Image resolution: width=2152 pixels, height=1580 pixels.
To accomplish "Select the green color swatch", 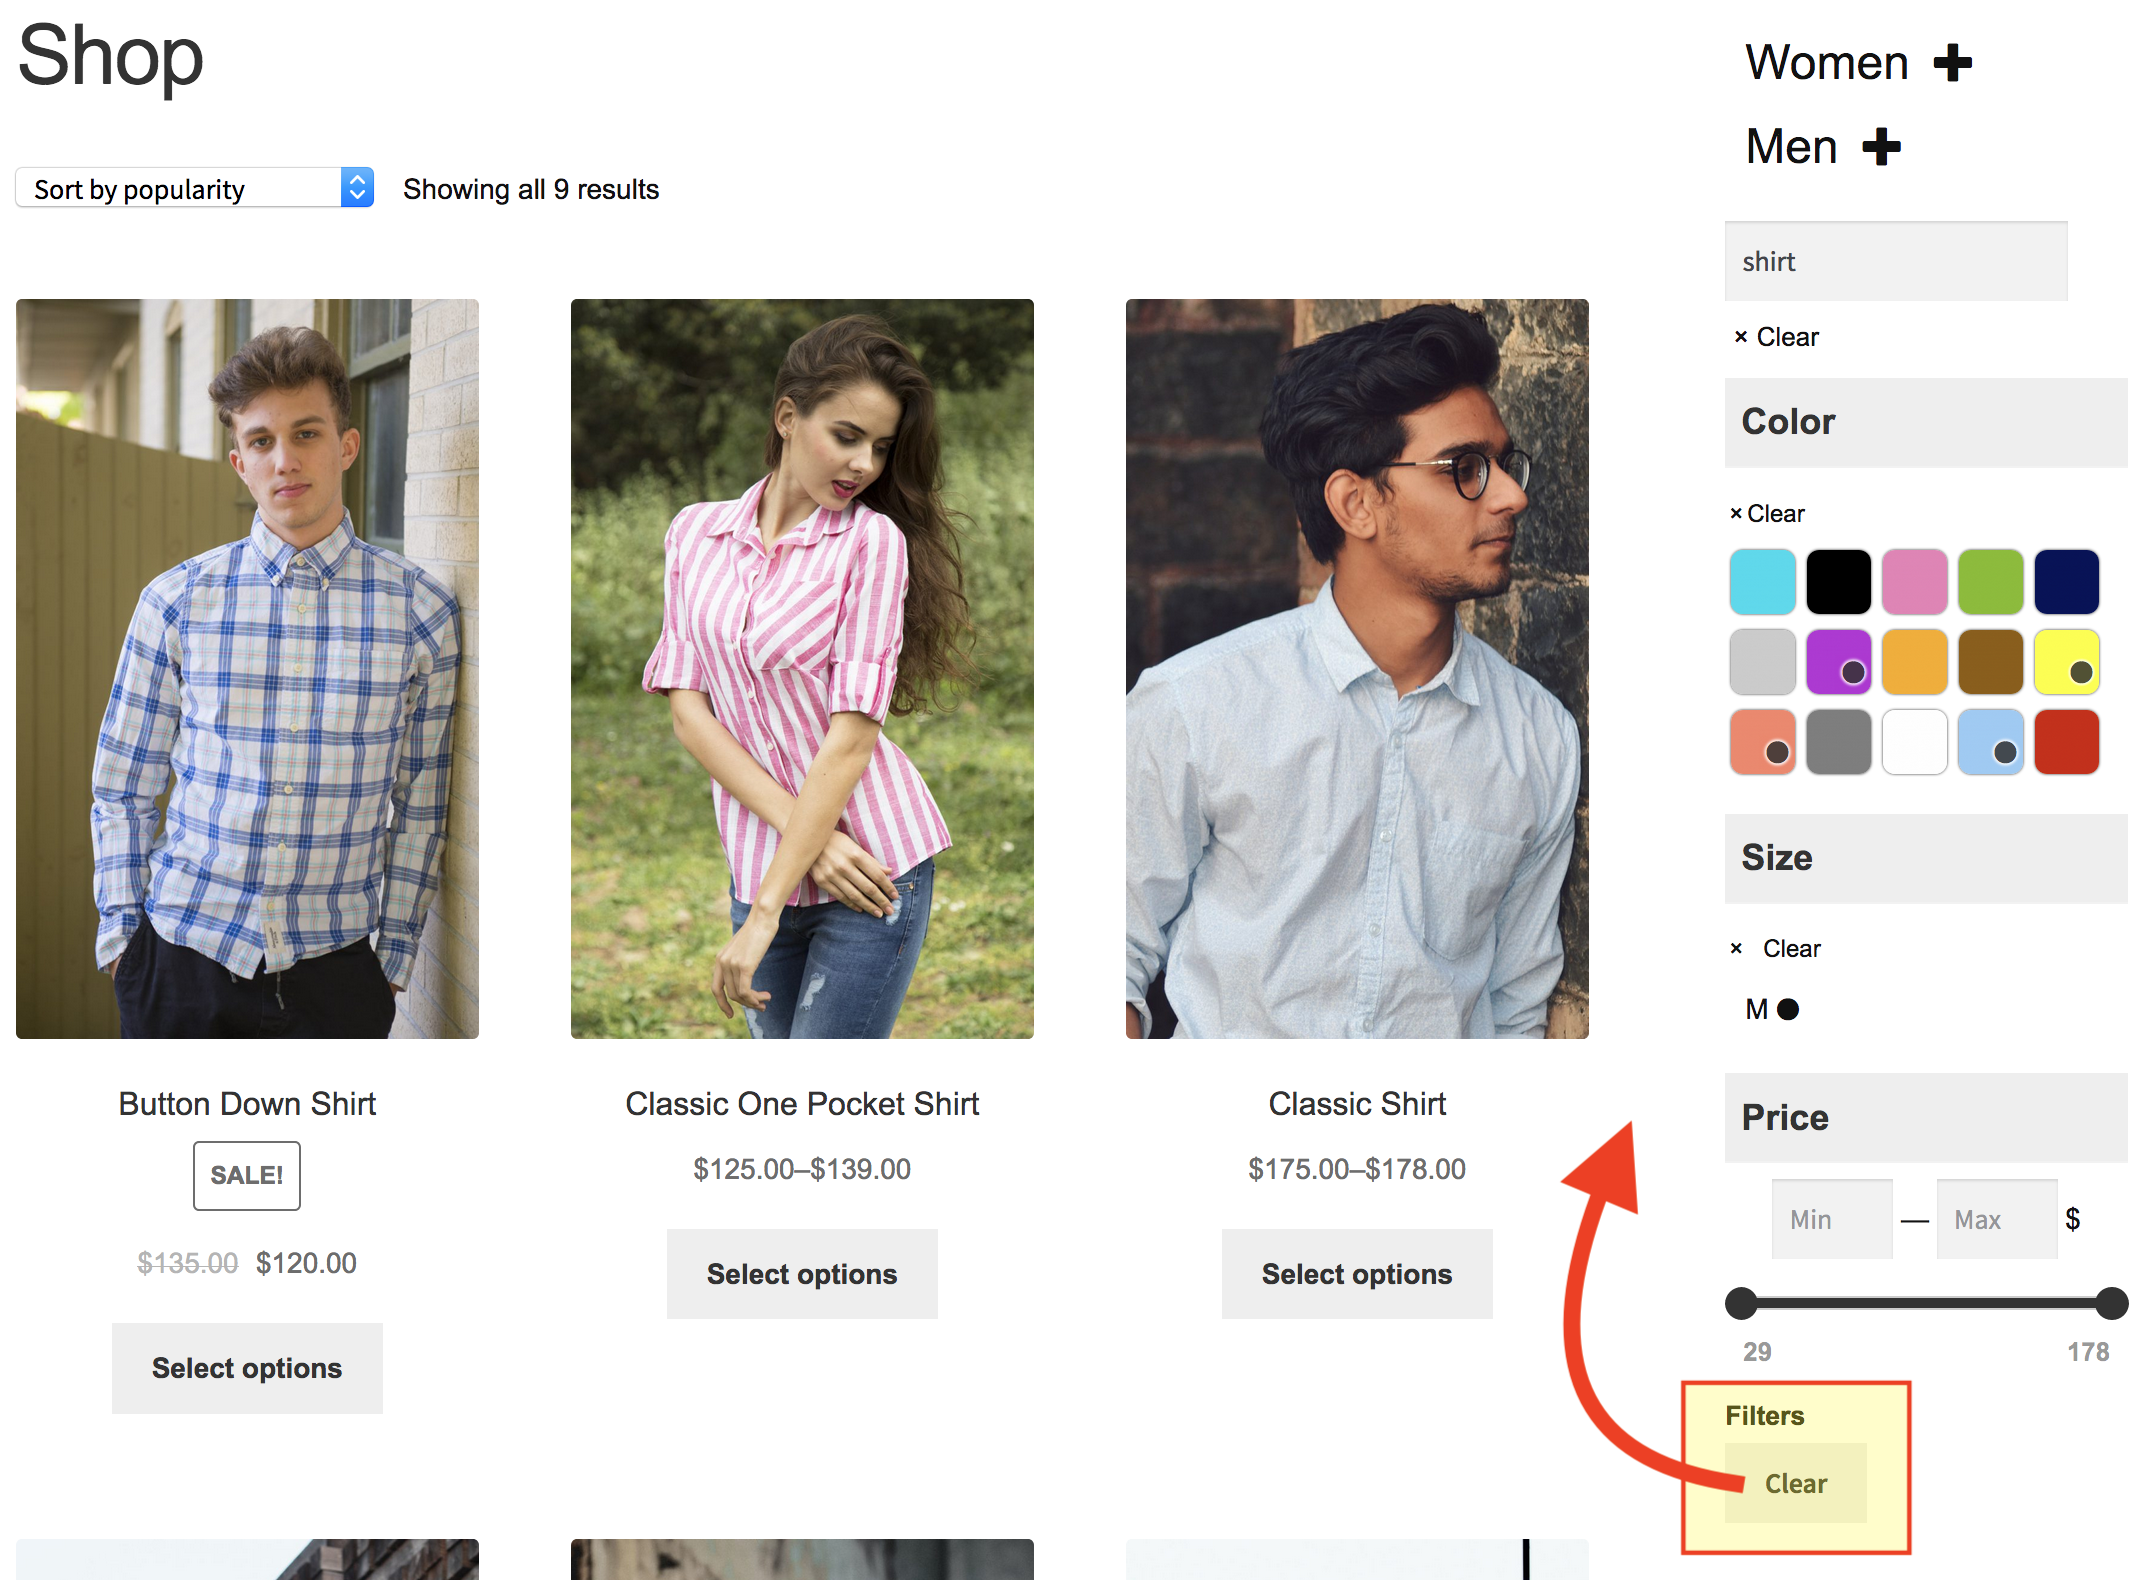I will click(1990, 581).
